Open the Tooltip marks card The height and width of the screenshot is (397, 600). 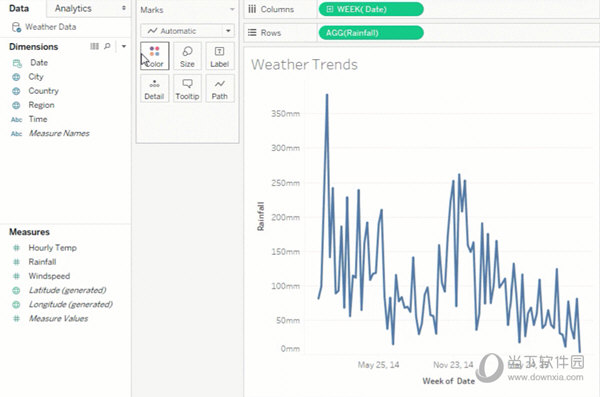pos(187,88)
